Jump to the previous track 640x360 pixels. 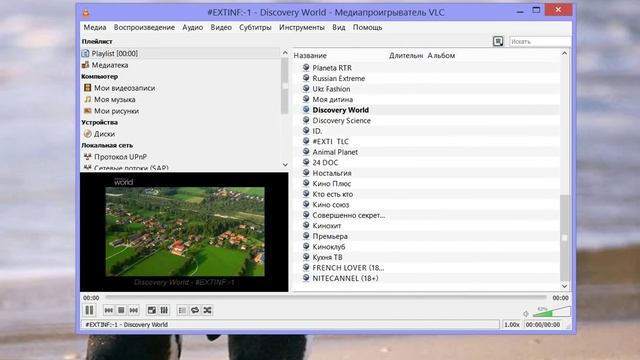(x=109, y=311)
